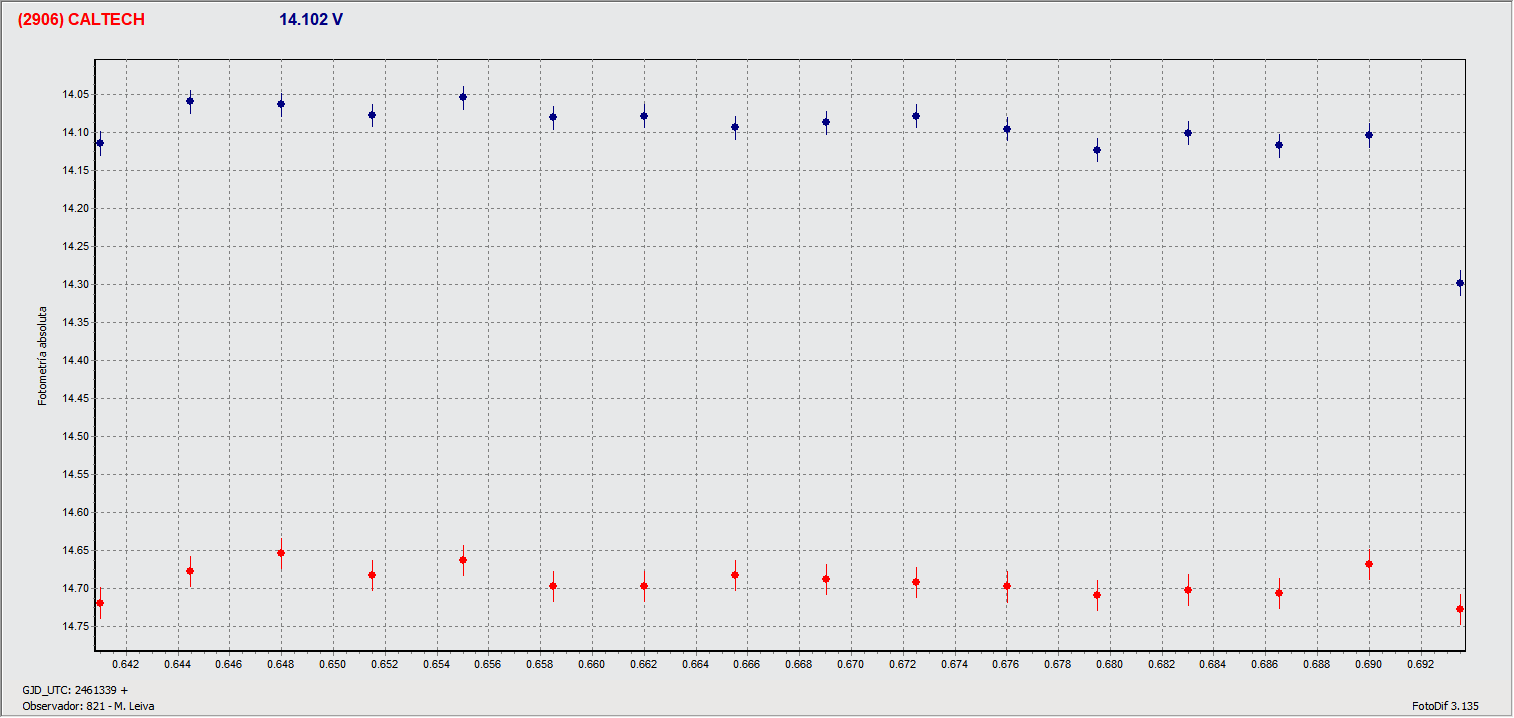
Task: Click the red data point at time 0.662
Action: [x=644, y=586]
